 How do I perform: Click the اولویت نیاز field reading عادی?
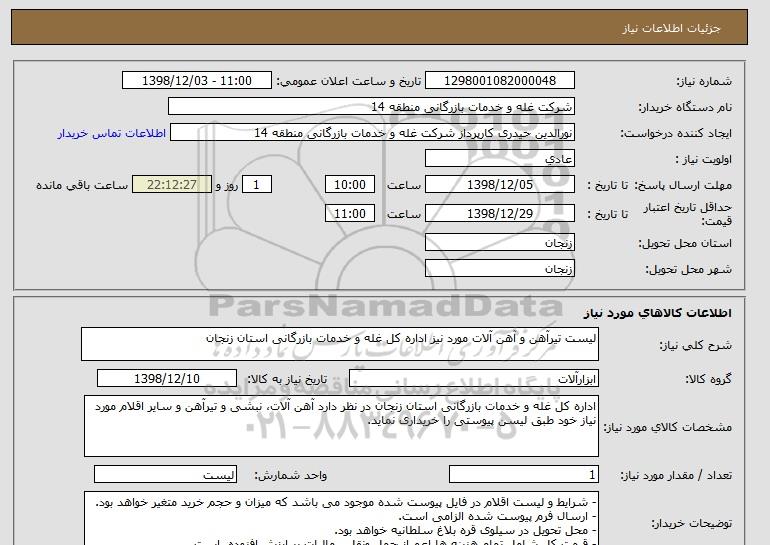coord(499,159)
